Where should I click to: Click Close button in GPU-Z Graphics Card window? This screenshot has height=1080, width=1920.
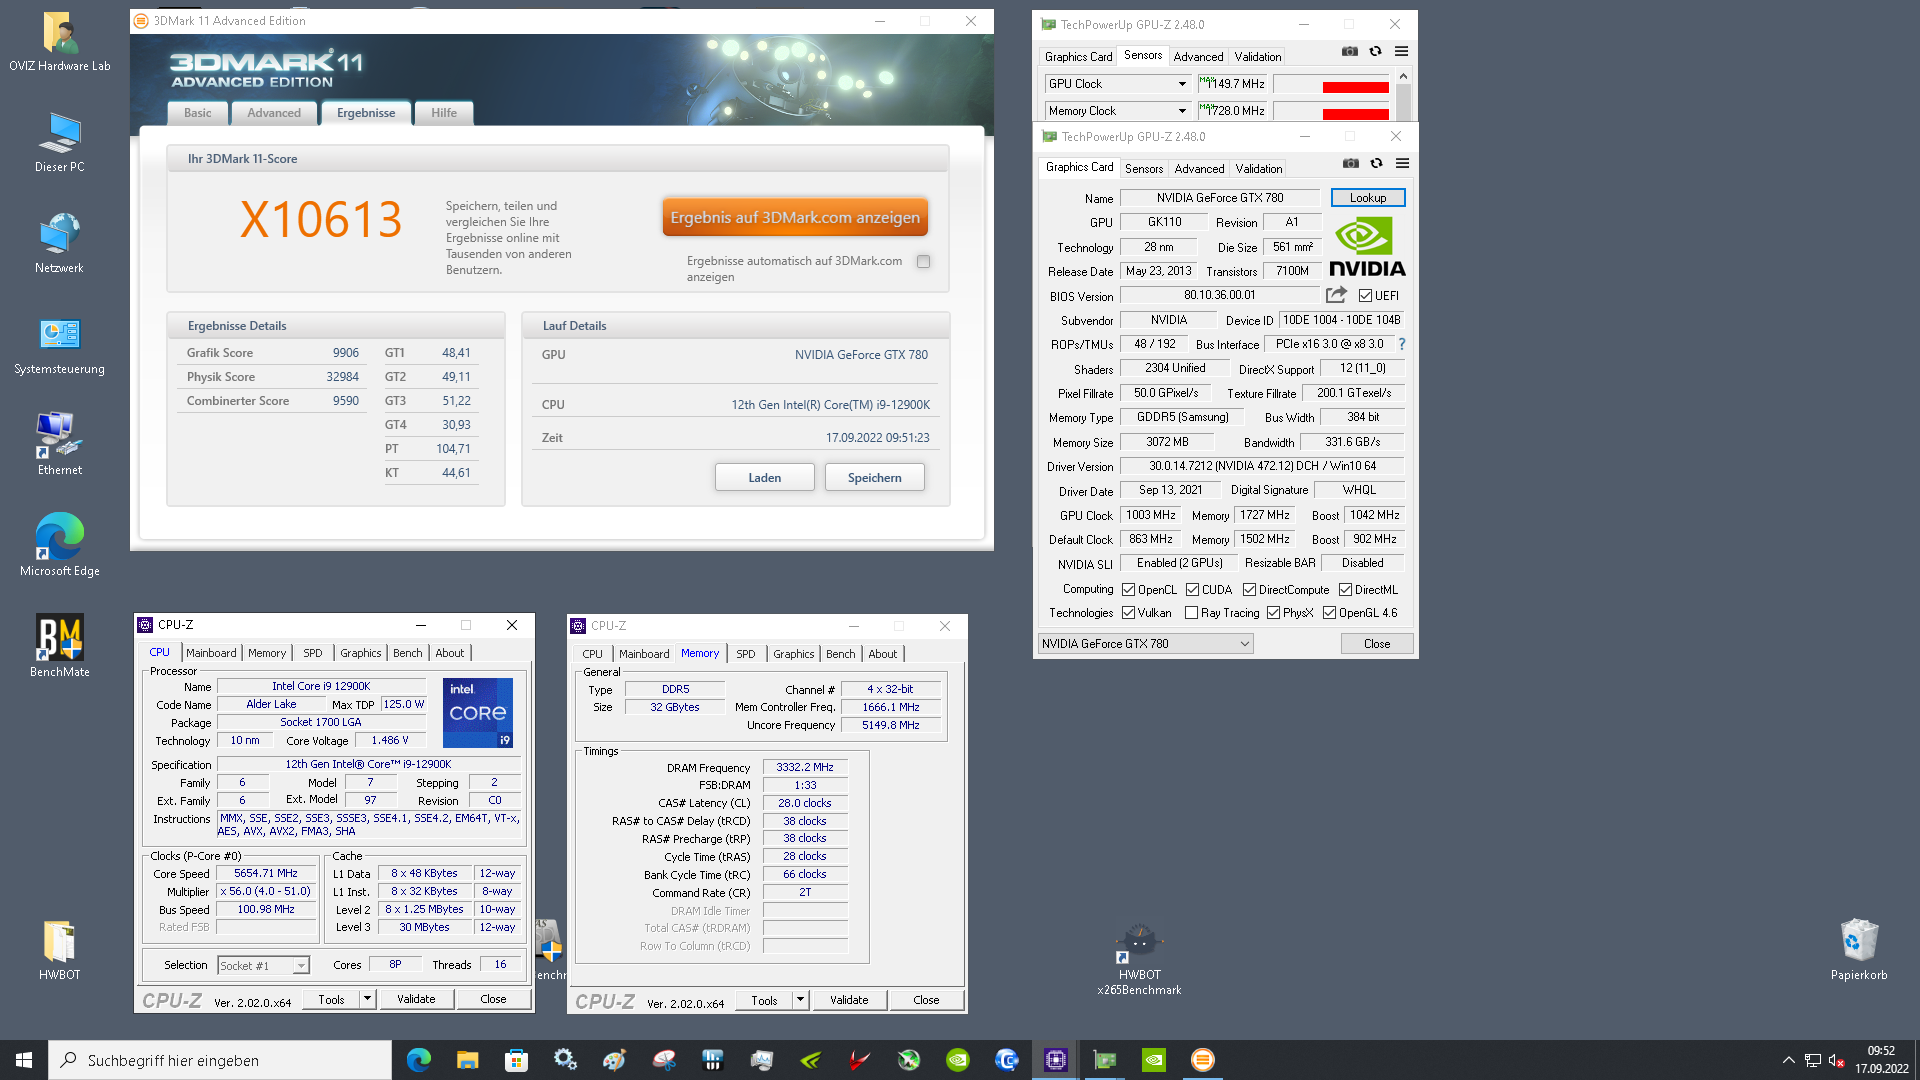pos(1377,644)
